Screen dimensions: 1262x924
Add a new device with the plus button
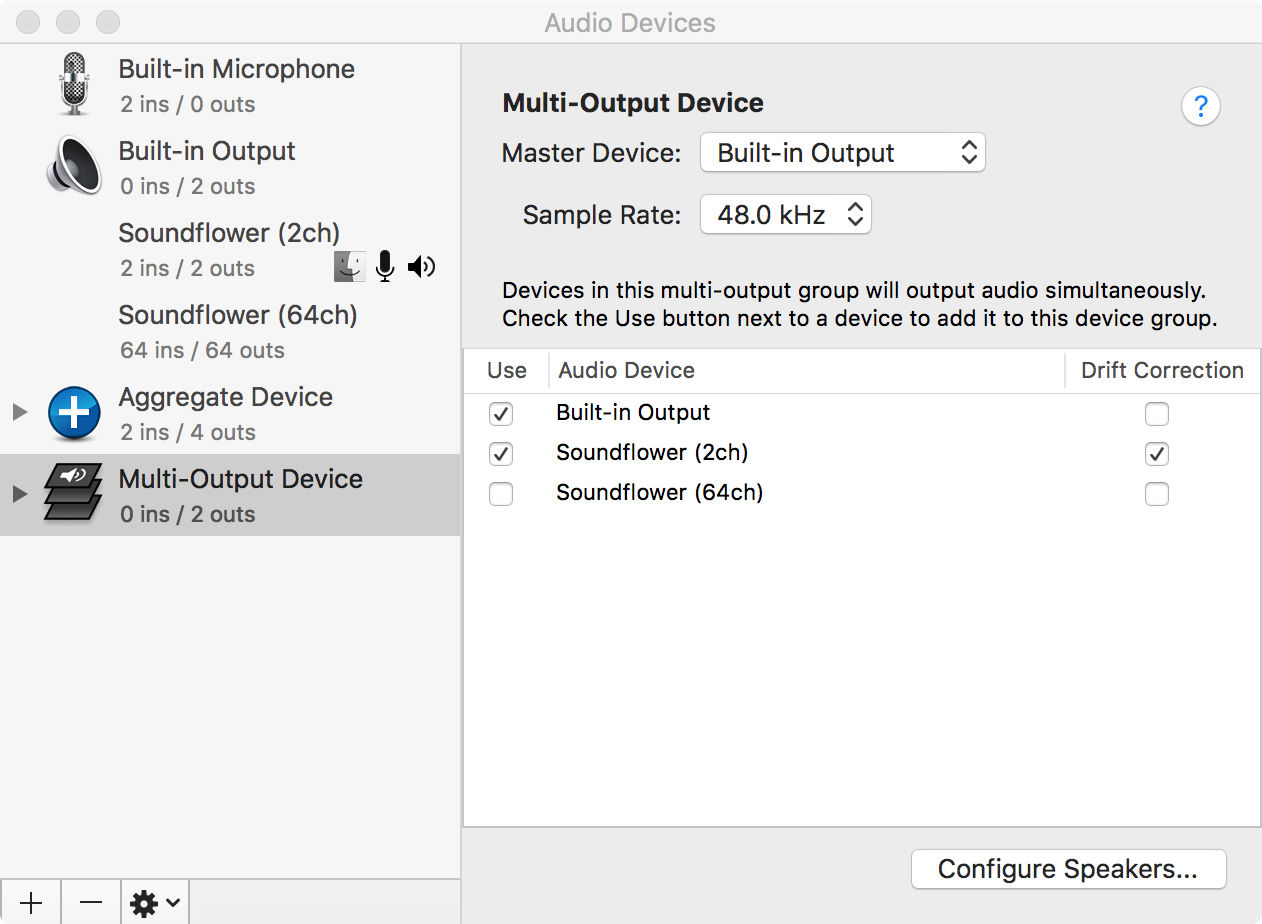click(30, 902)
